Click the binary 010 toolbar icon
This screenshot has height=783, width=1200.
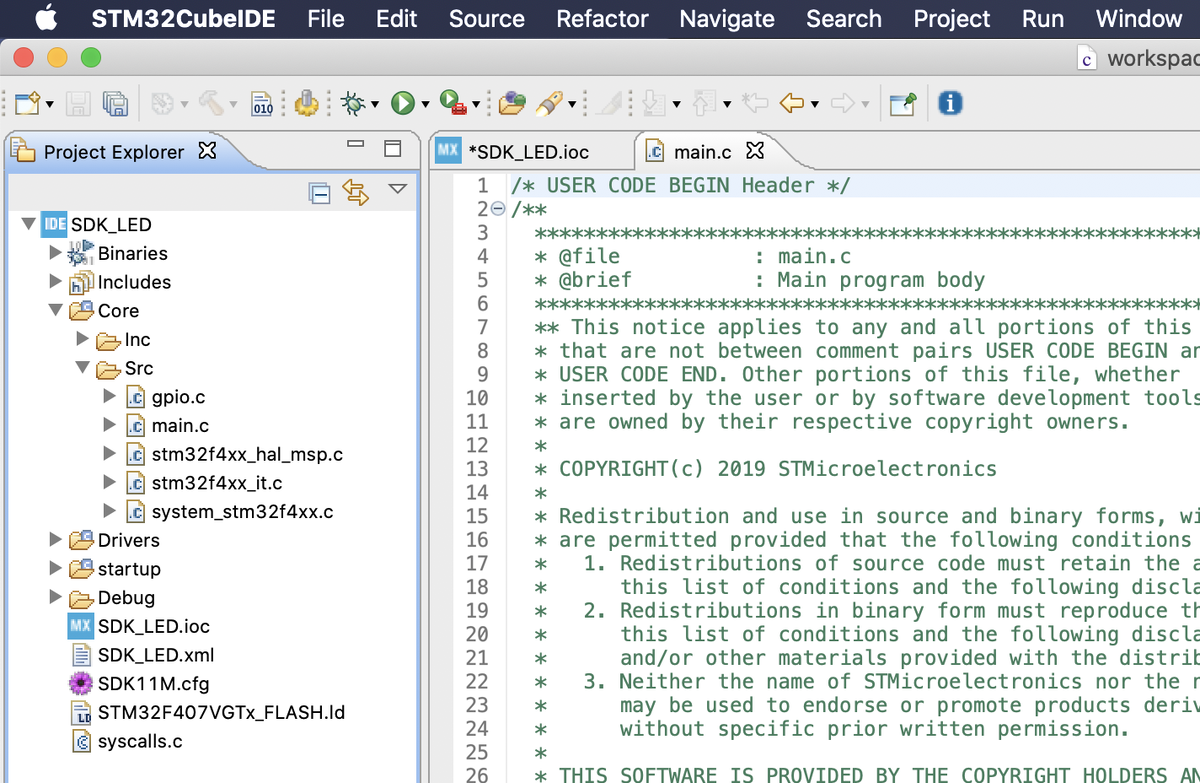point(262,103)
